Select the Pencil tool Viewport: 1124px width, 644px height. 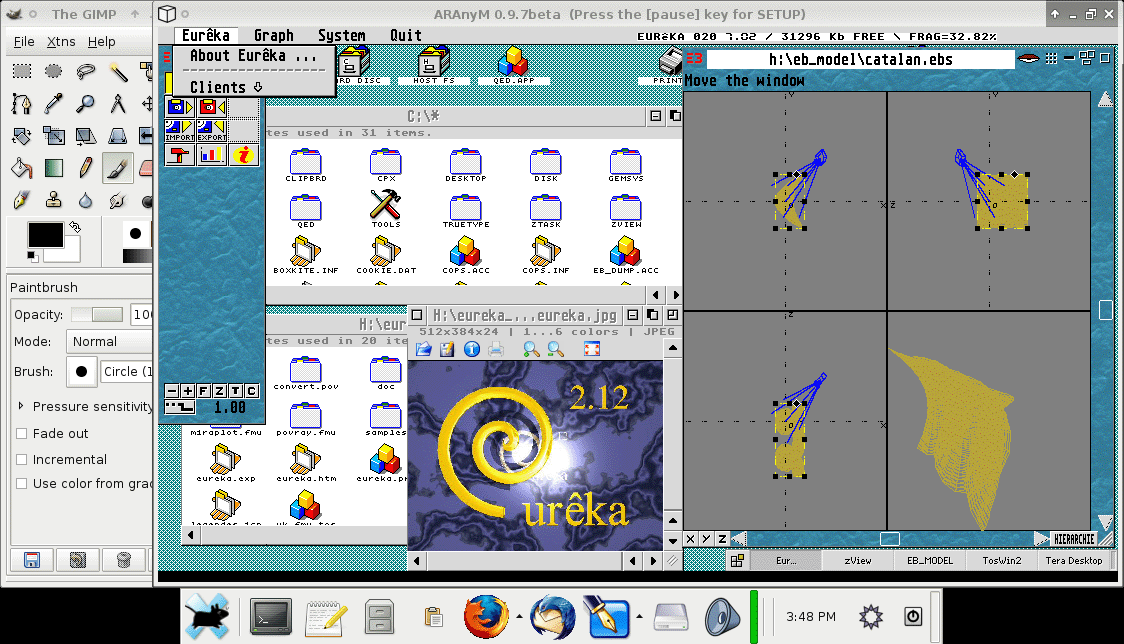86,169
